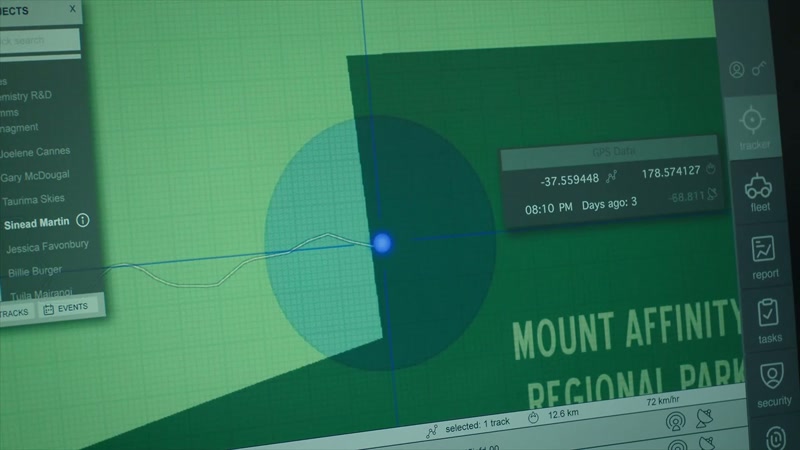Click the stopwatch icon near 12.6 km

point(533,418)
